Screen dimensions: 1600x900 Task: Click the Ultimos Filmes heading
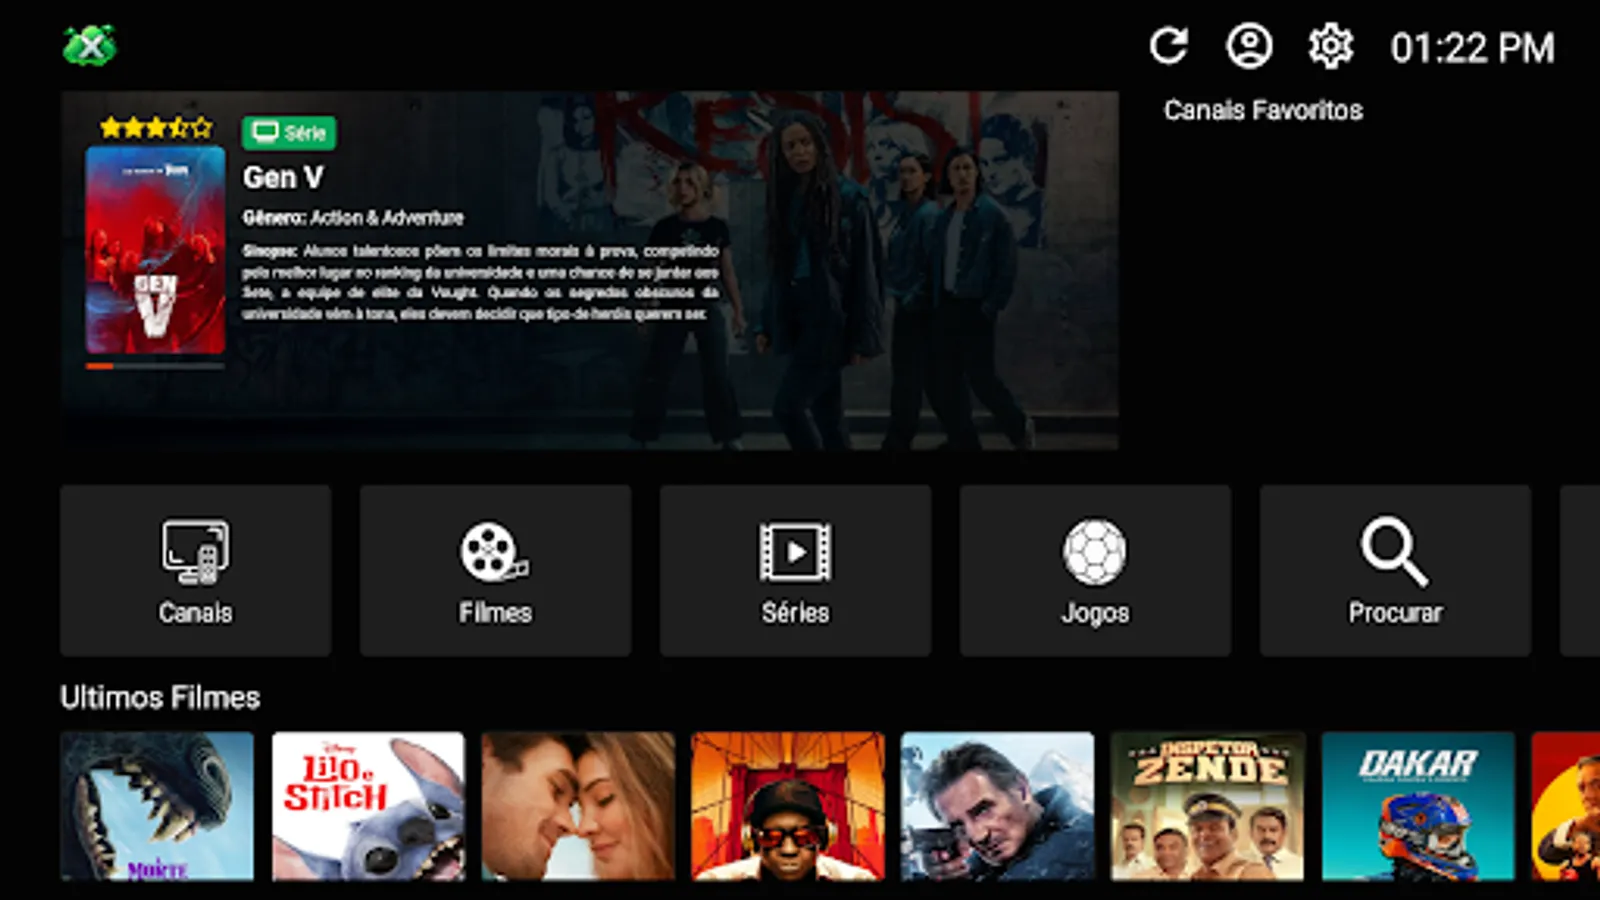160,697
